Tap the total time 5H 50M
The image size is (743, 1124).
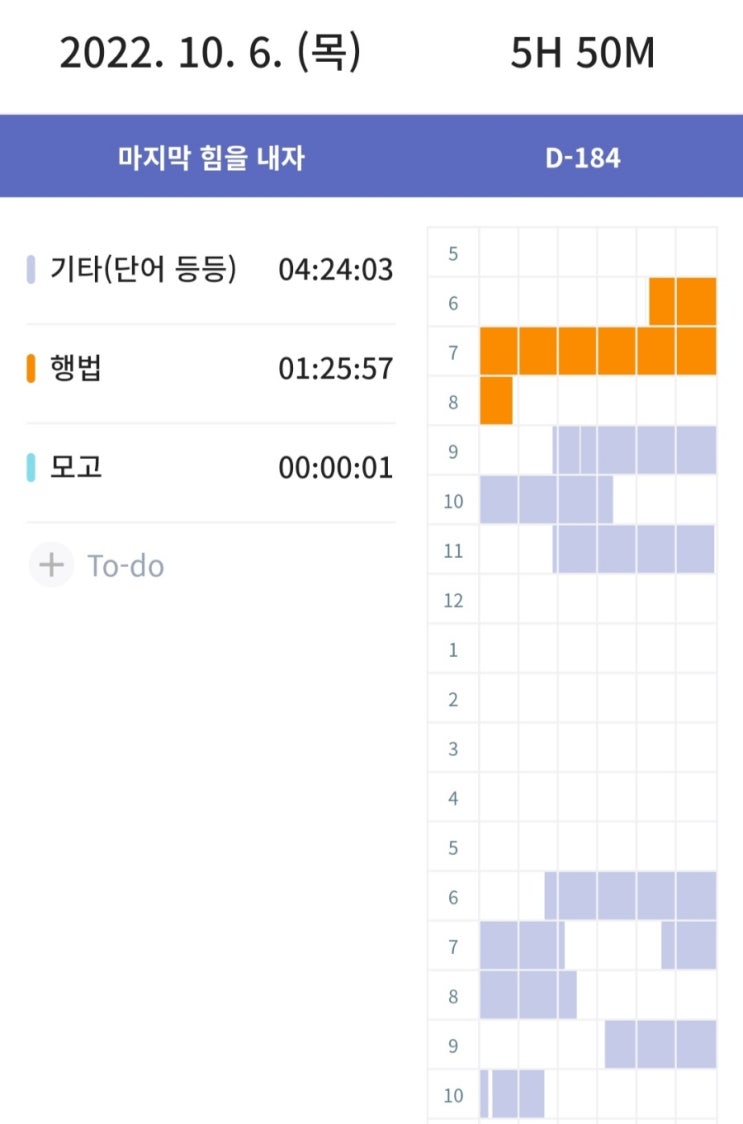[582, 53]
